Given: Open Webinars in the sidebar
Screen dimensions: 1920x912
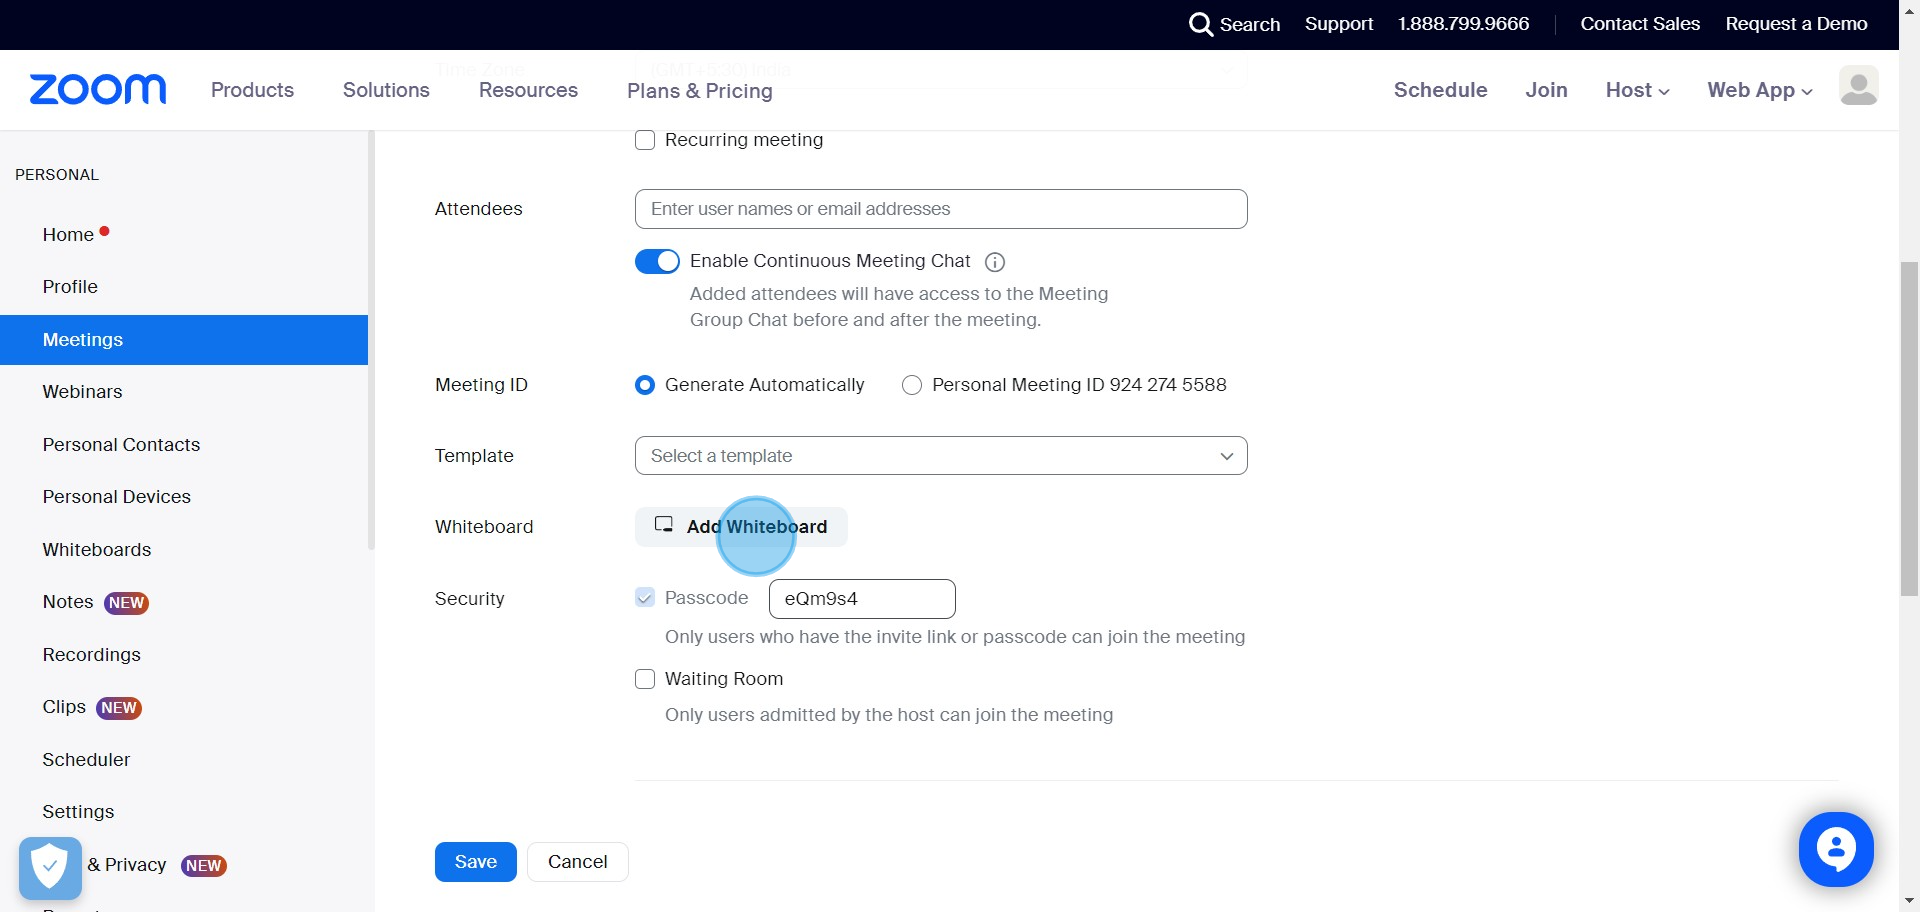Looking at the screenshot, I should [x=82, y=392].
